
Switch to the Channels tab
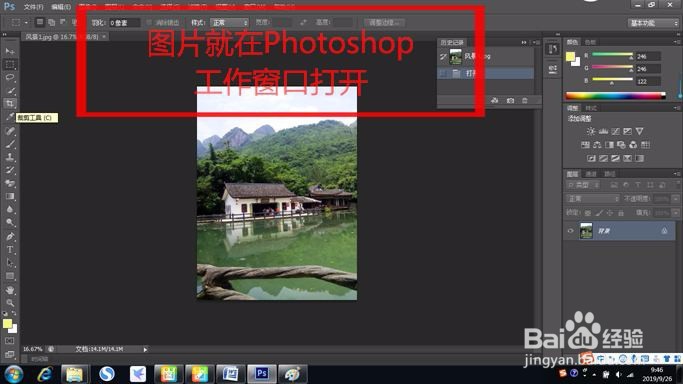pyautogui.click(x=591, y=174)
